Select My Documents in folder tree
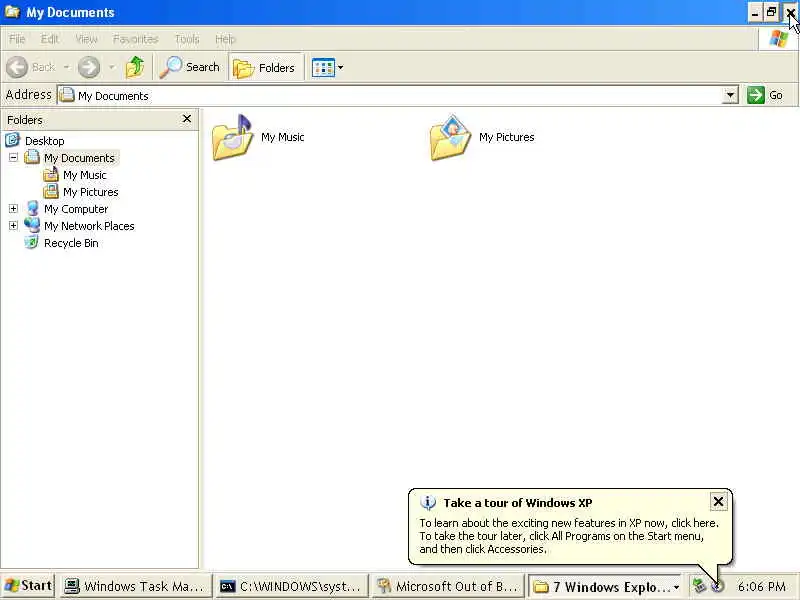Screen dimensions: 800x600 coord(79,158)
